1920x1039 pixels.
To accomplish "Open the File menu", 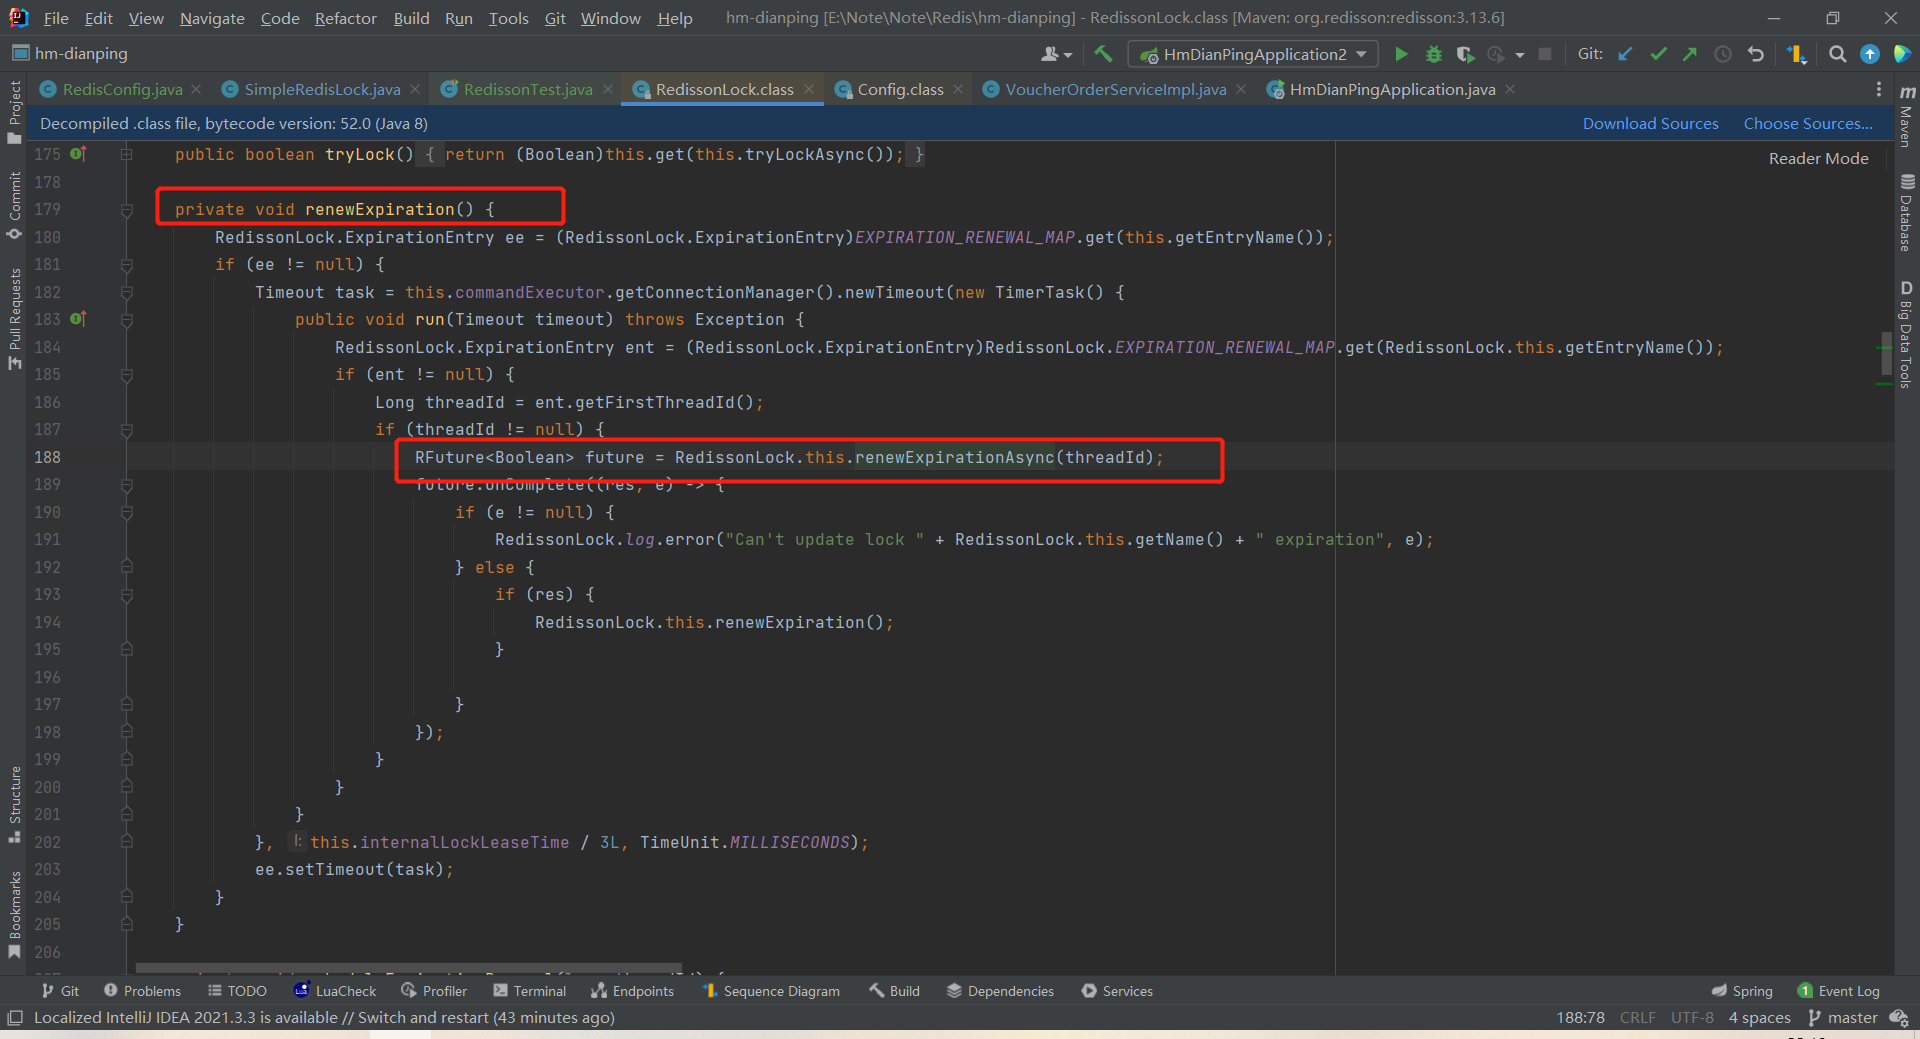I will (56, 18).
